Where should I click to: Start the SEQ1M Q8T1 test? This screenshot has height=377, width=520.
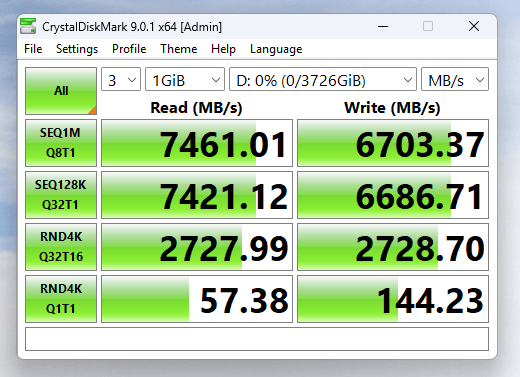61,143
